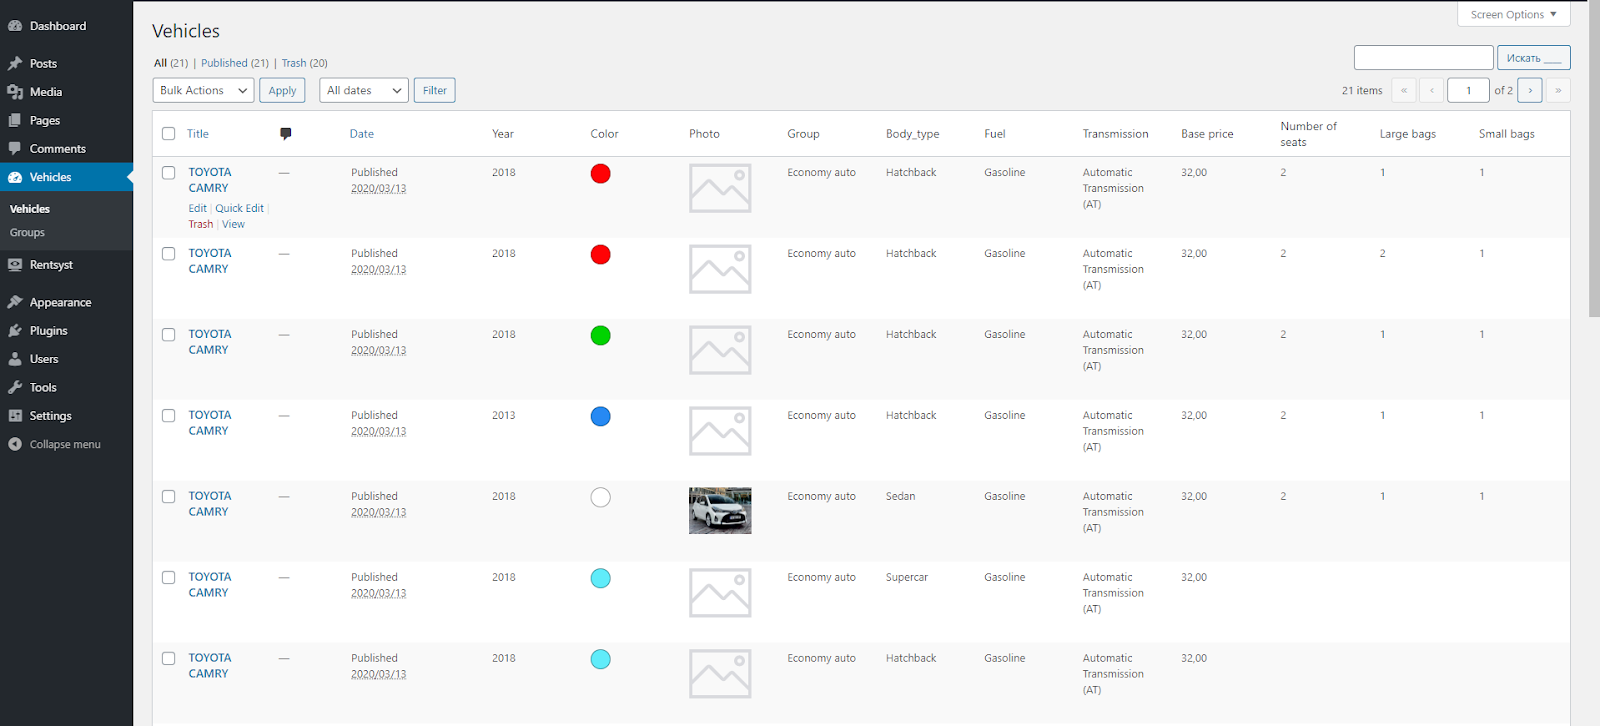1600x726 pixels.
Task: Check the first Toyota Camry row checkbox
Action: coord(169,173)
